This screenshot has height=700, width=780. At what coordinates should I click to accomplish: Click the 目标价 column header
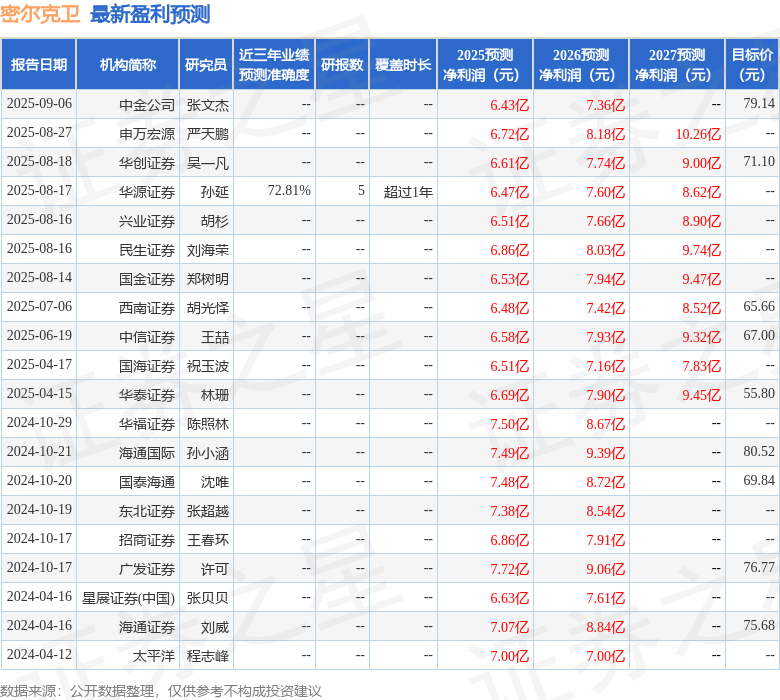[752, 65]
